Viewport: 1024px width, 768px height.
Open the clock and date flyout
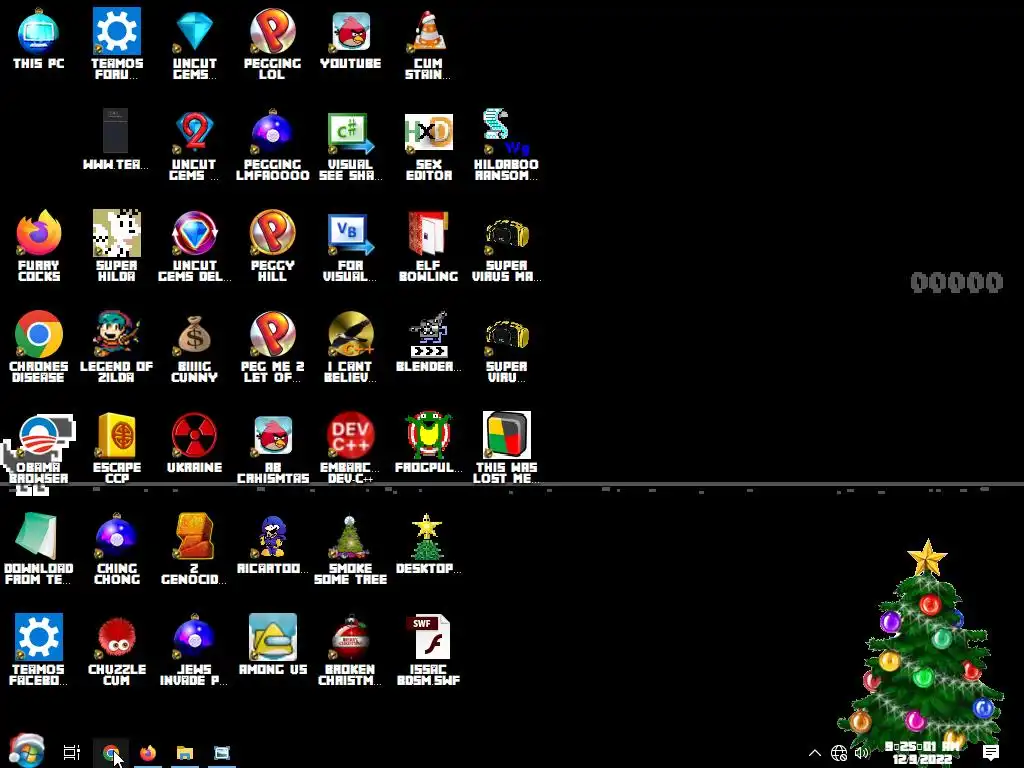point(922,753)
